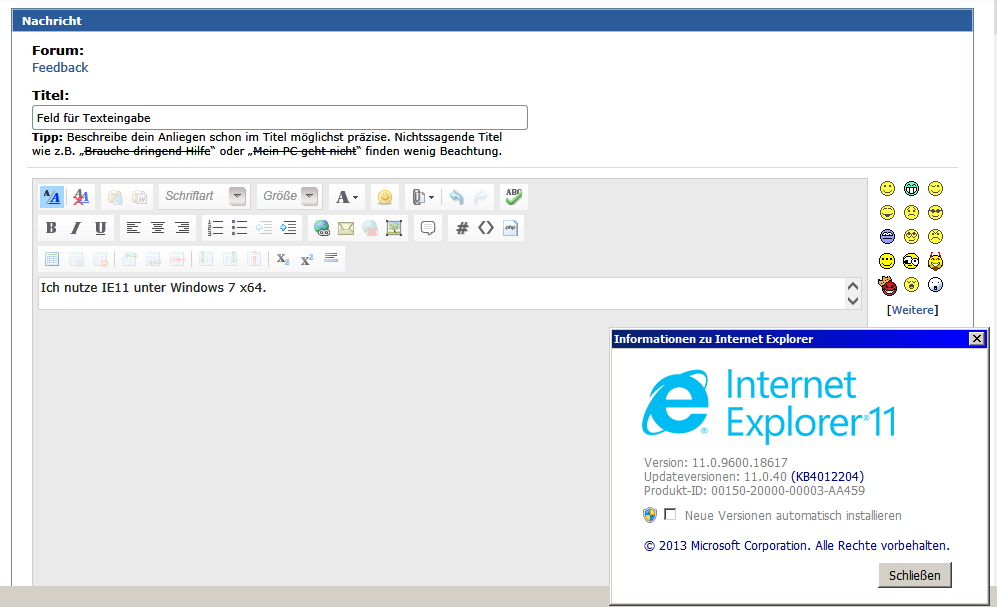
Task: Click paste from Word icon
Action: click(139, 197)
